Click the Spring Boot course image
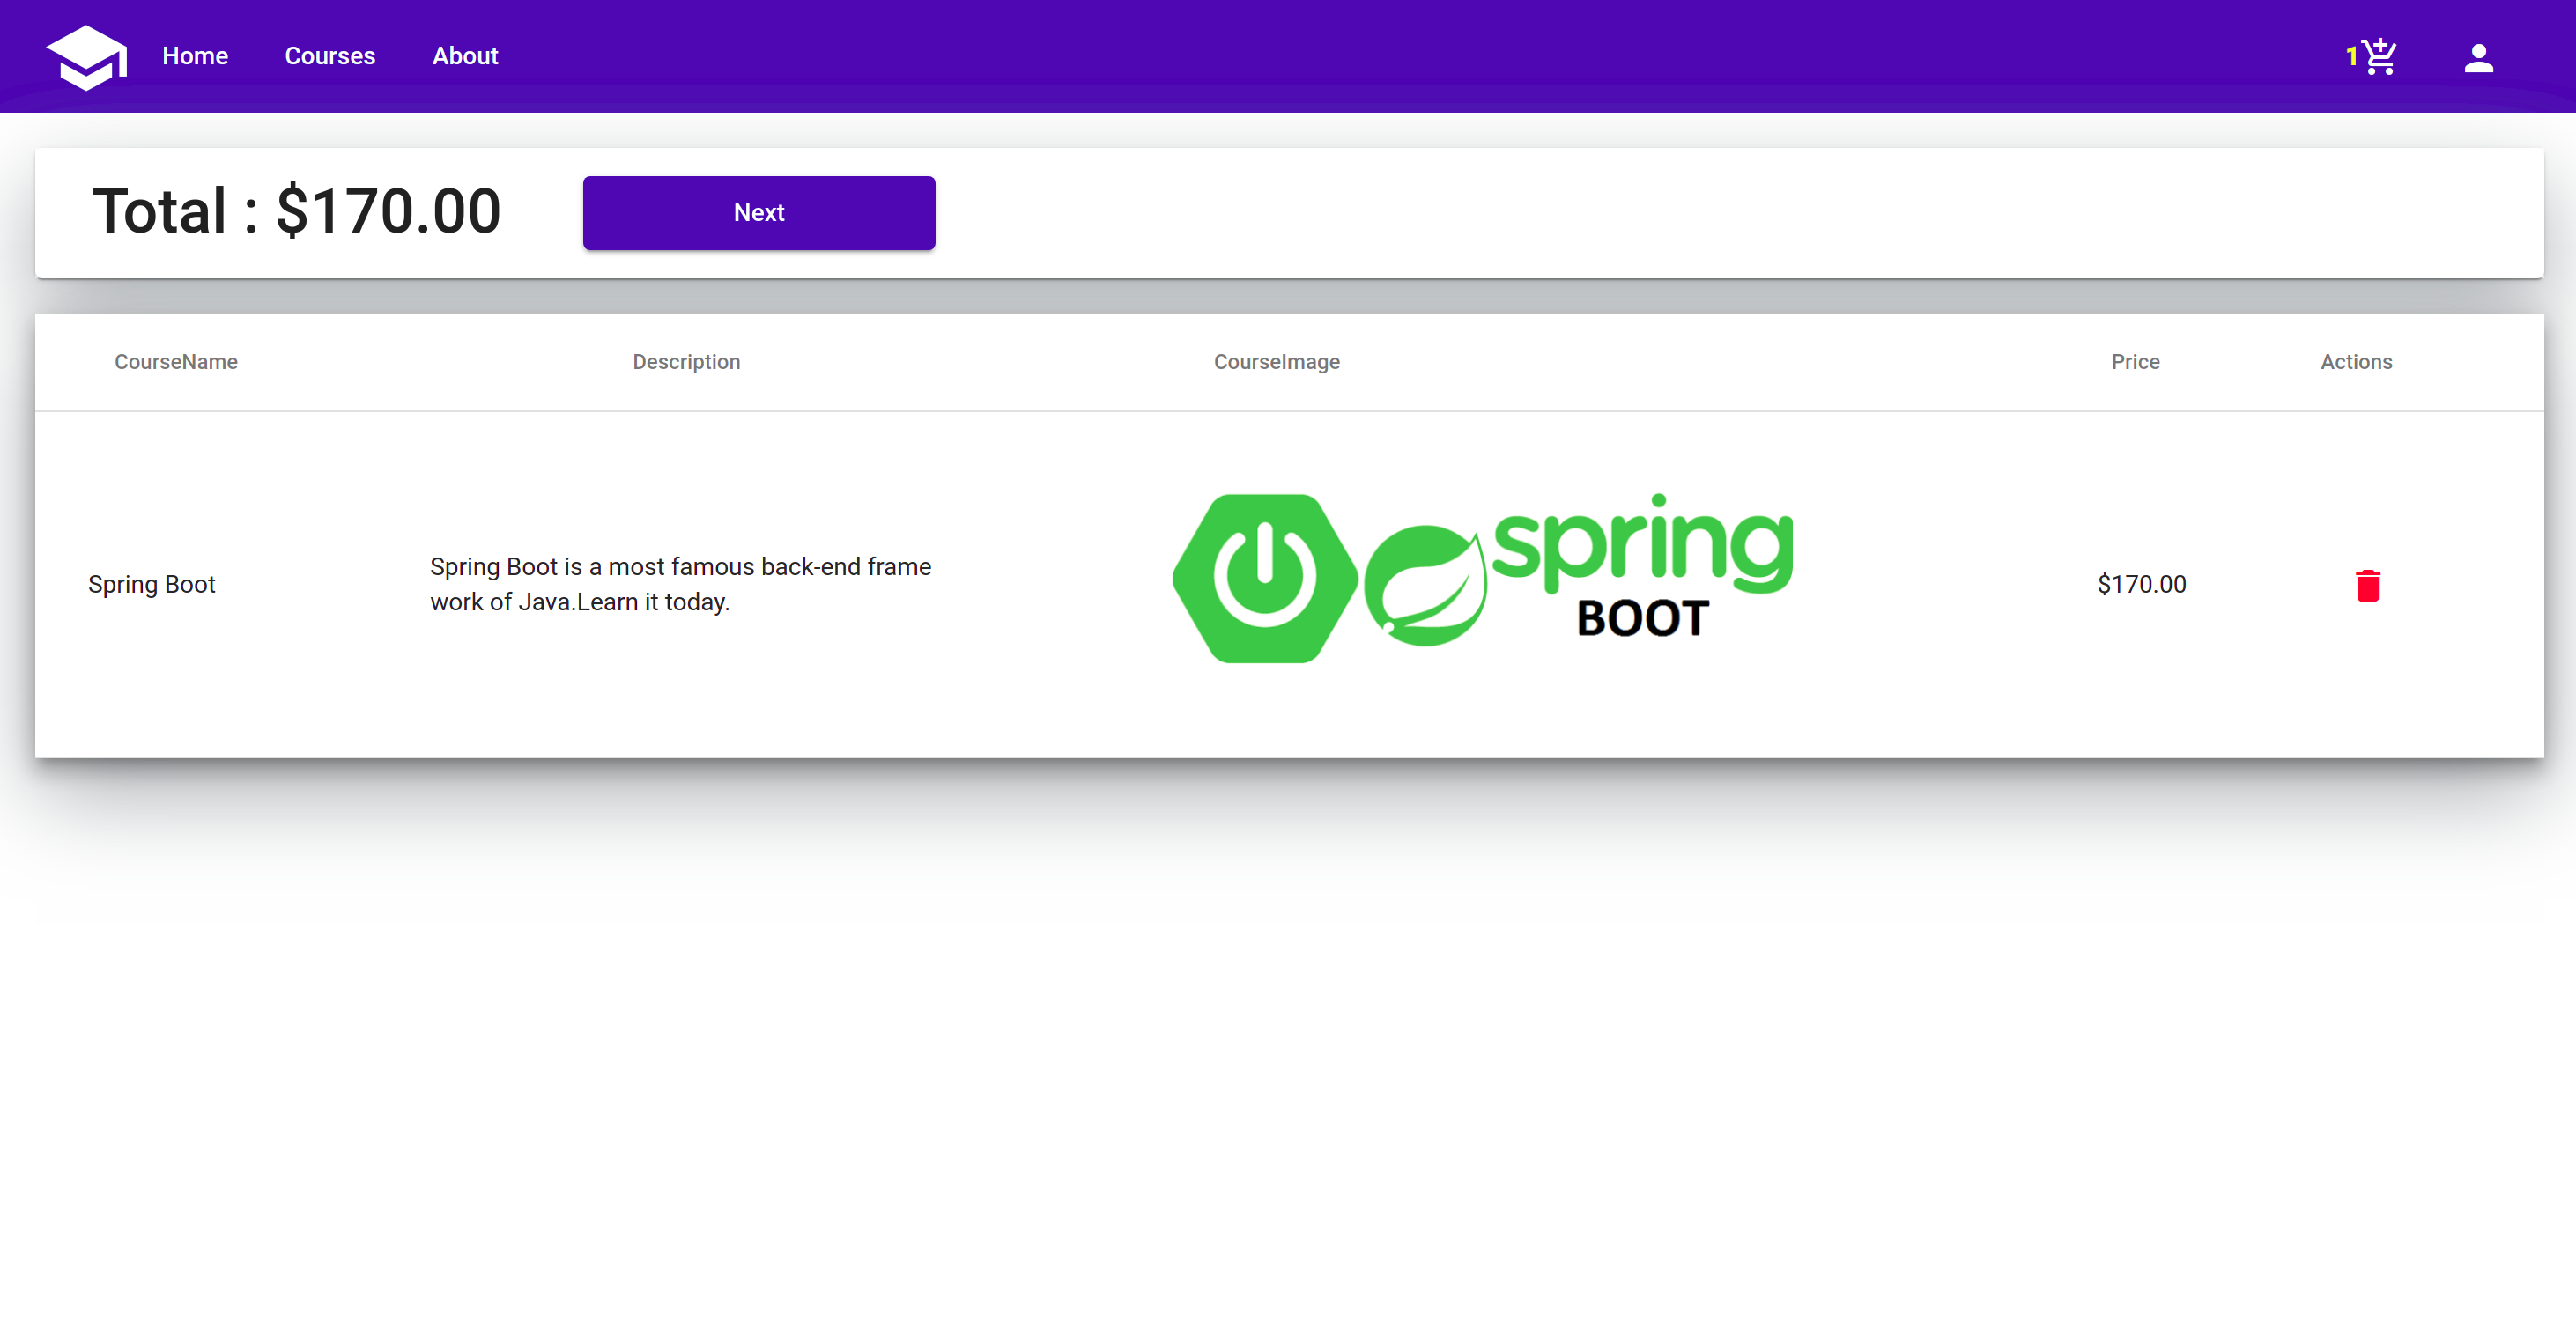The width and height of the screenshot is (2576, 1344). (1483, 579)
